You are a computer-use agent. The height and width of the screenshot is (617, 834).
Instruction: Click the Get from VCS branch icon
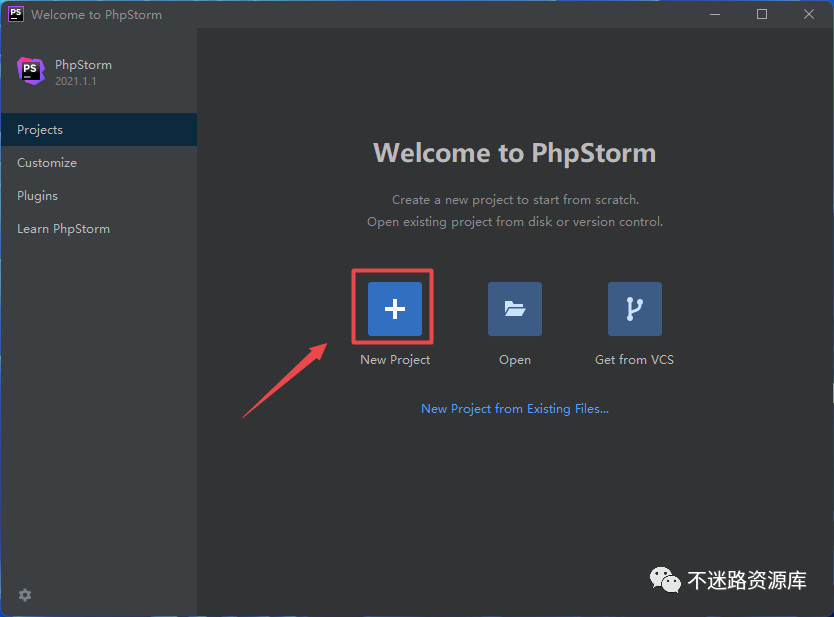[x=635, y=309]
